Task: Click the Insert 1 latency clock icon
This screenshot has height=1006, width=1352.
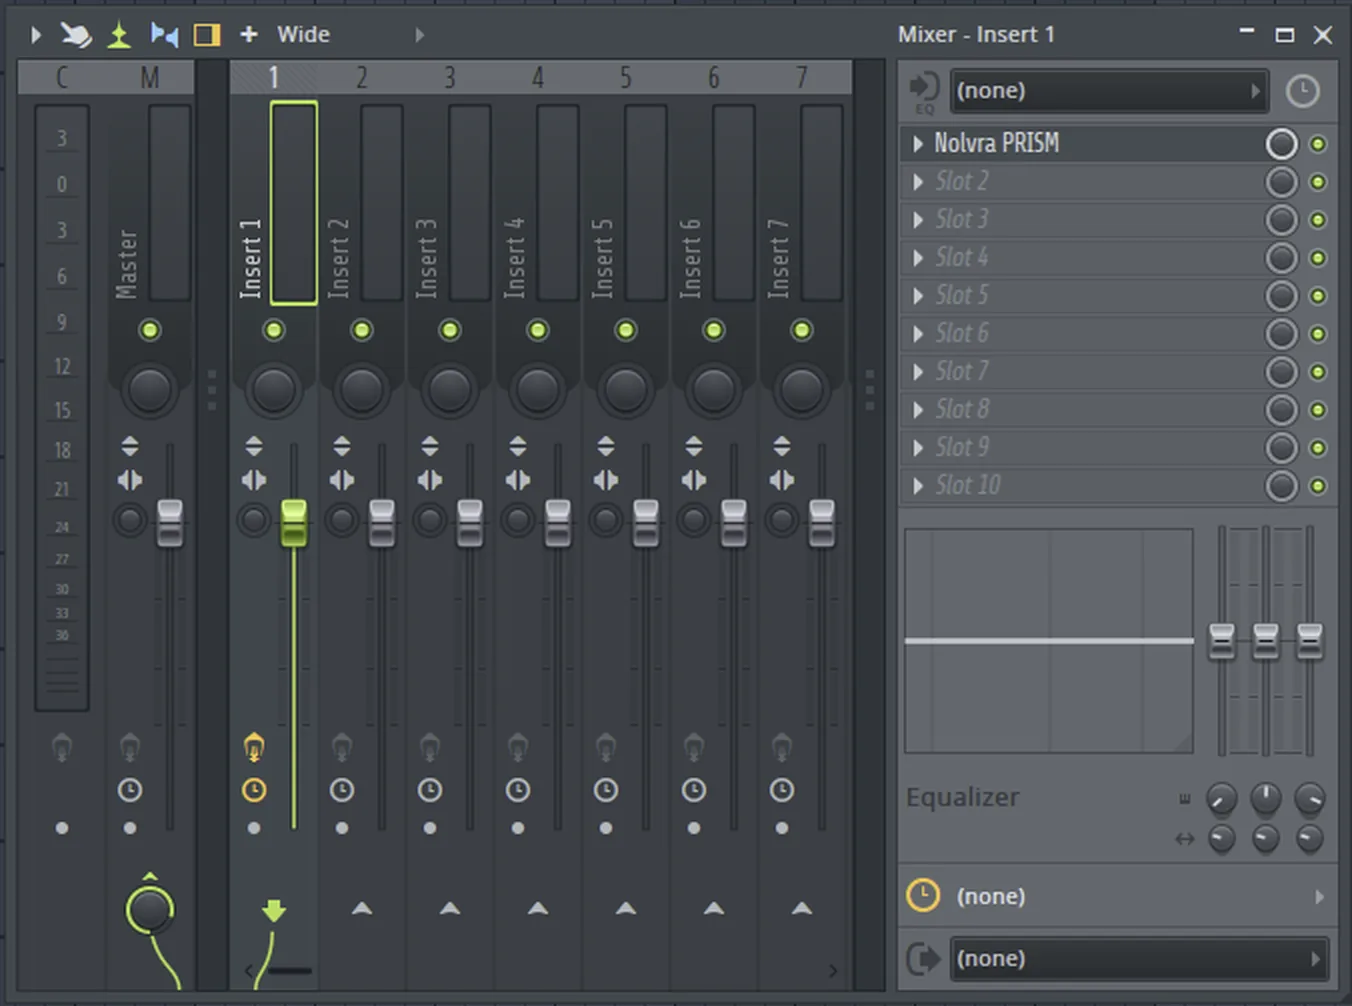Action: 254,790
